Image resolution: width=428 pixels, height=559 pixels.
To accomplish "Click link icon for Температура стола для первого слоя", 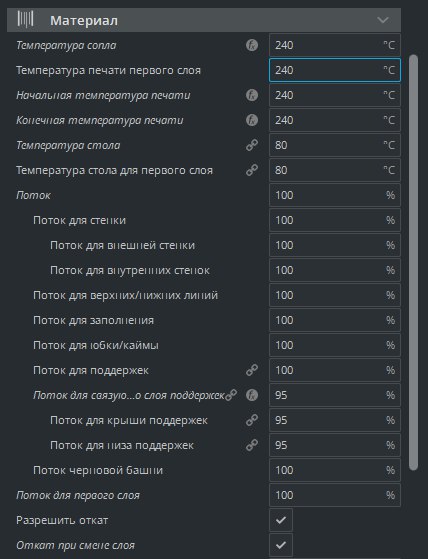I will coord(252,170).
